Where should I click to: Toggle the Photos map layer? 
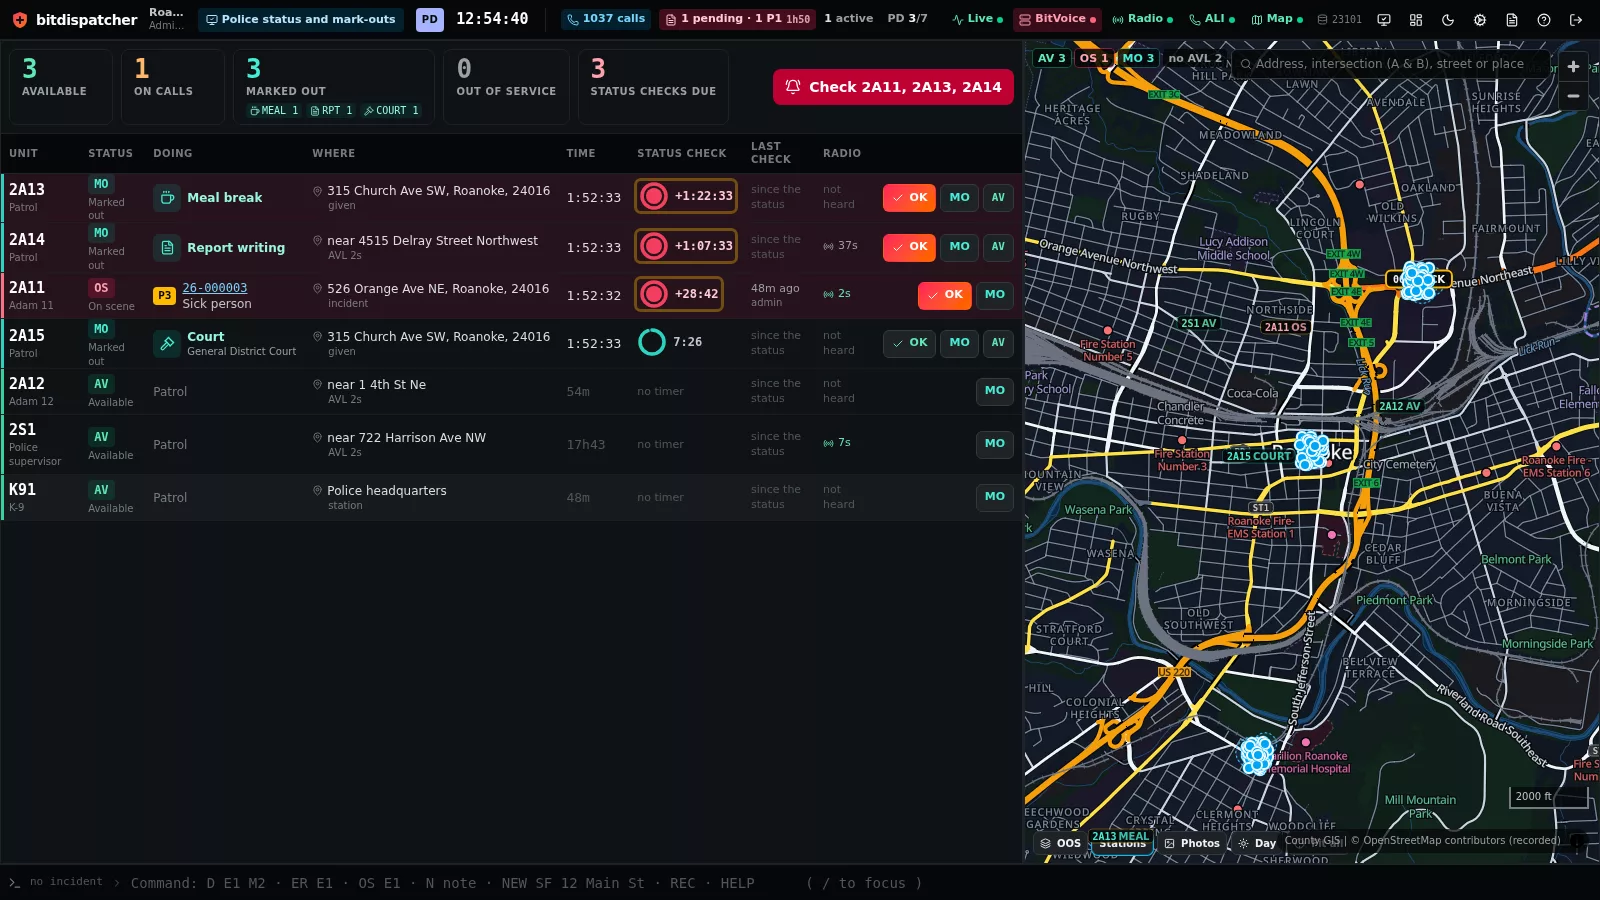click(1192, 843)
